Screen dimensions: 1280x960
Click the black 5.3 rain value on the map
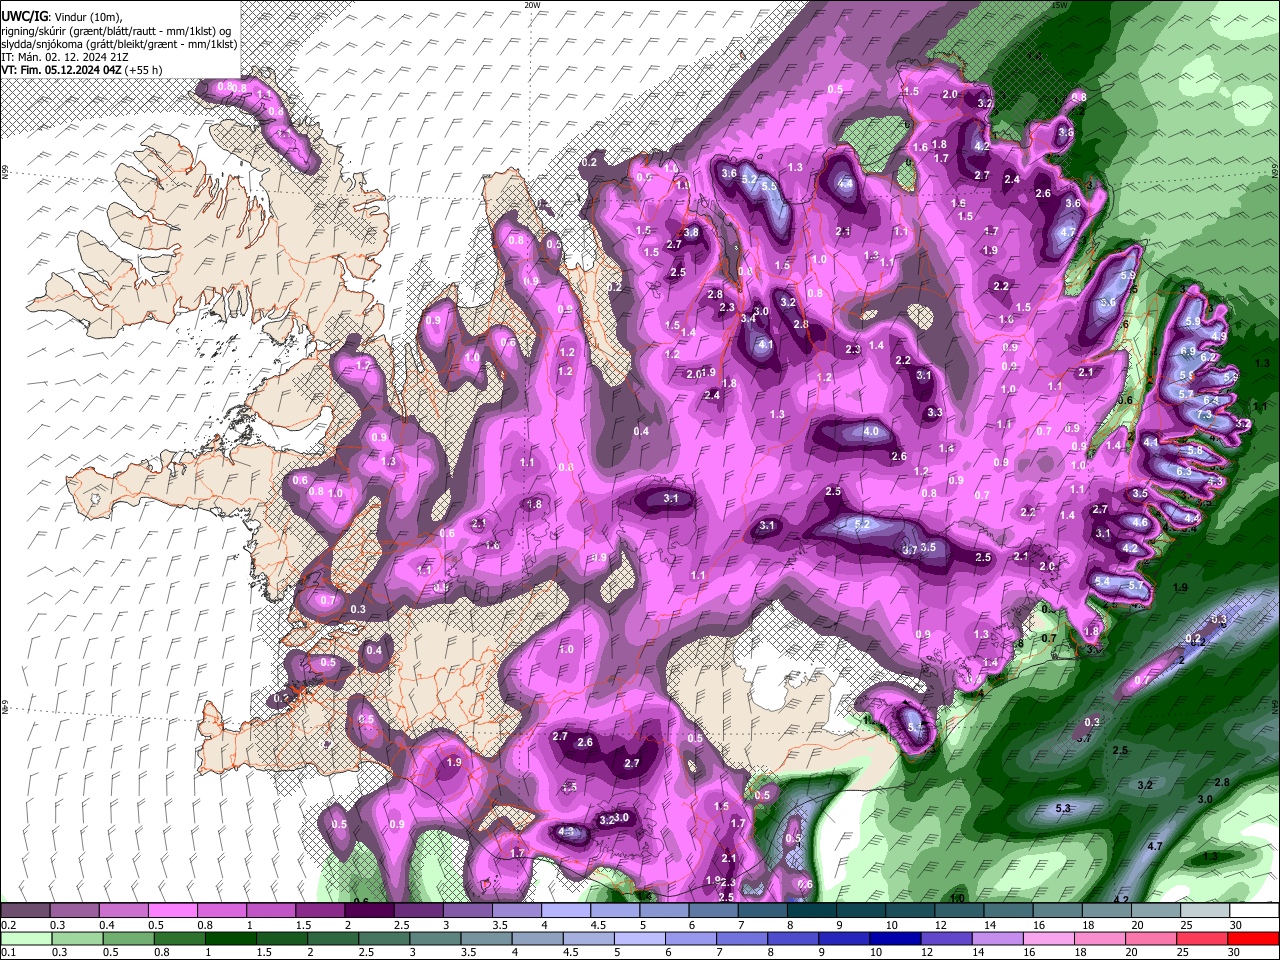click(x=1063, y=808)
